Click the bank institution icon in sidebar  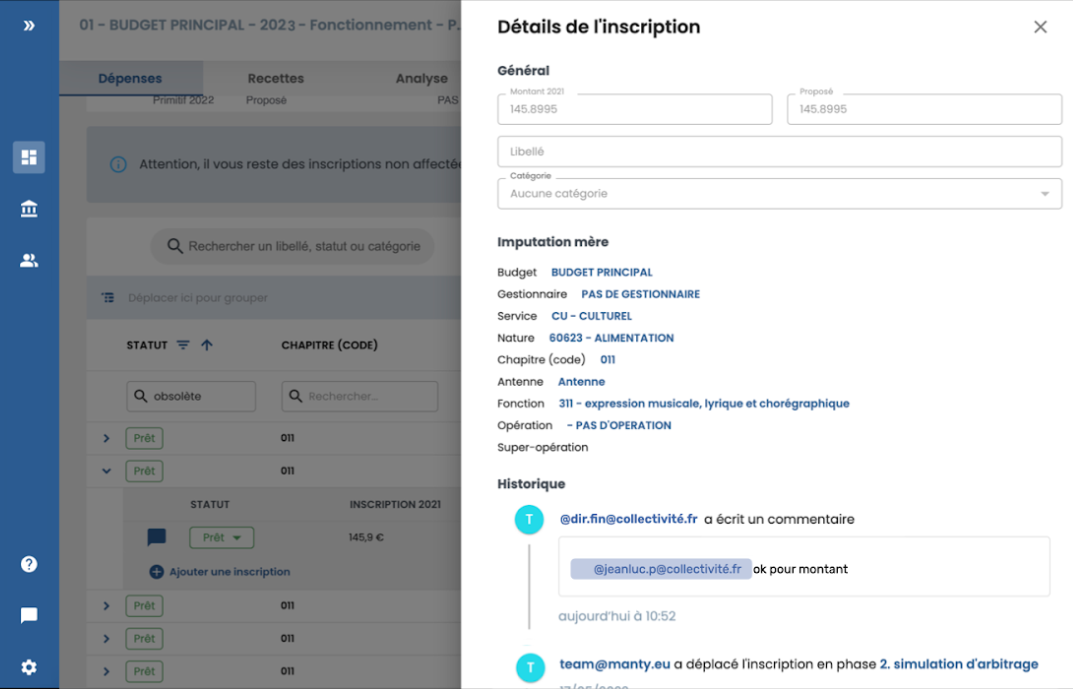pos(29,209)
